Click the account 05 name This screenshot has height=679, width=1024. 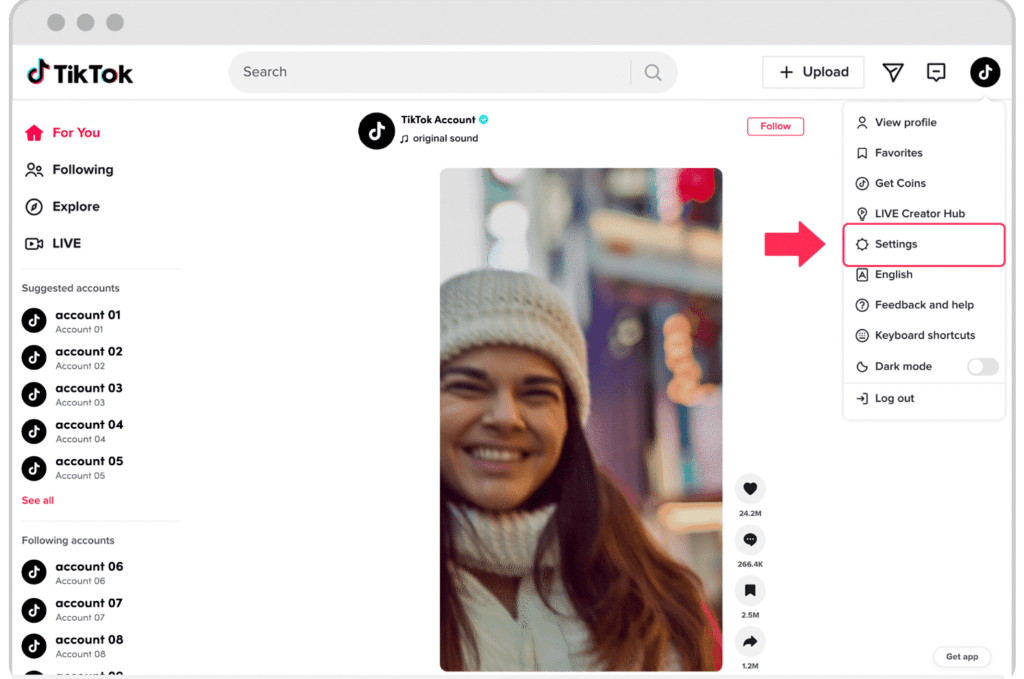(89, 461)
